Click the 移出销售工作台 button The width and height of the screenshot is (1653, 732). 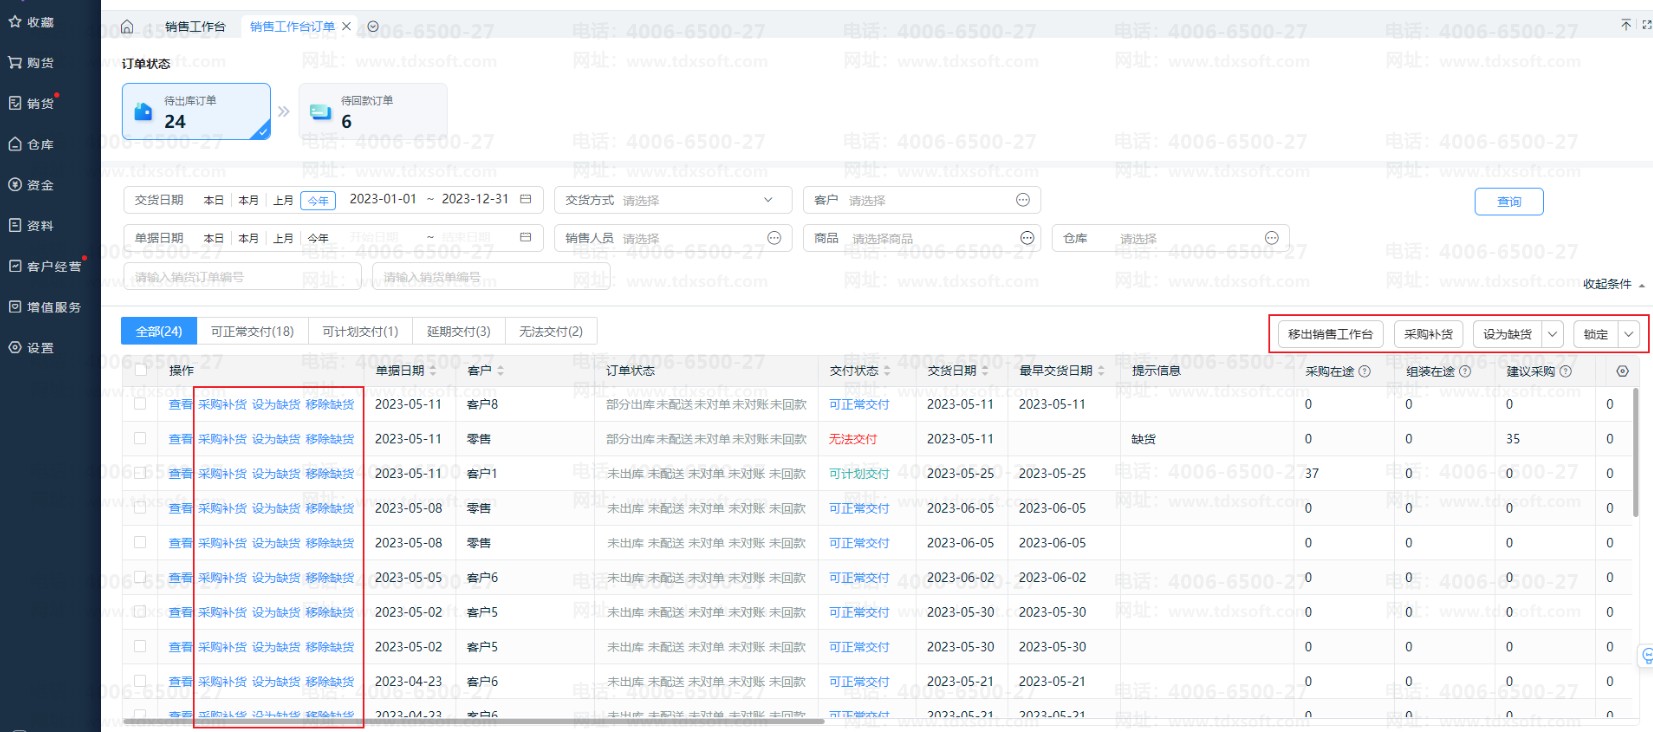click(1329, 334)
